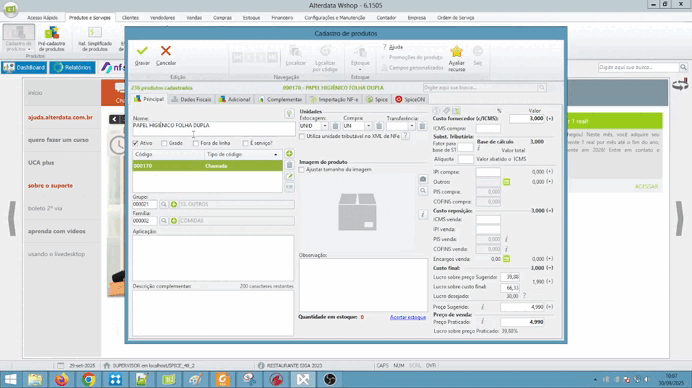Check the Fora de linha checkbox

(196, 143)
